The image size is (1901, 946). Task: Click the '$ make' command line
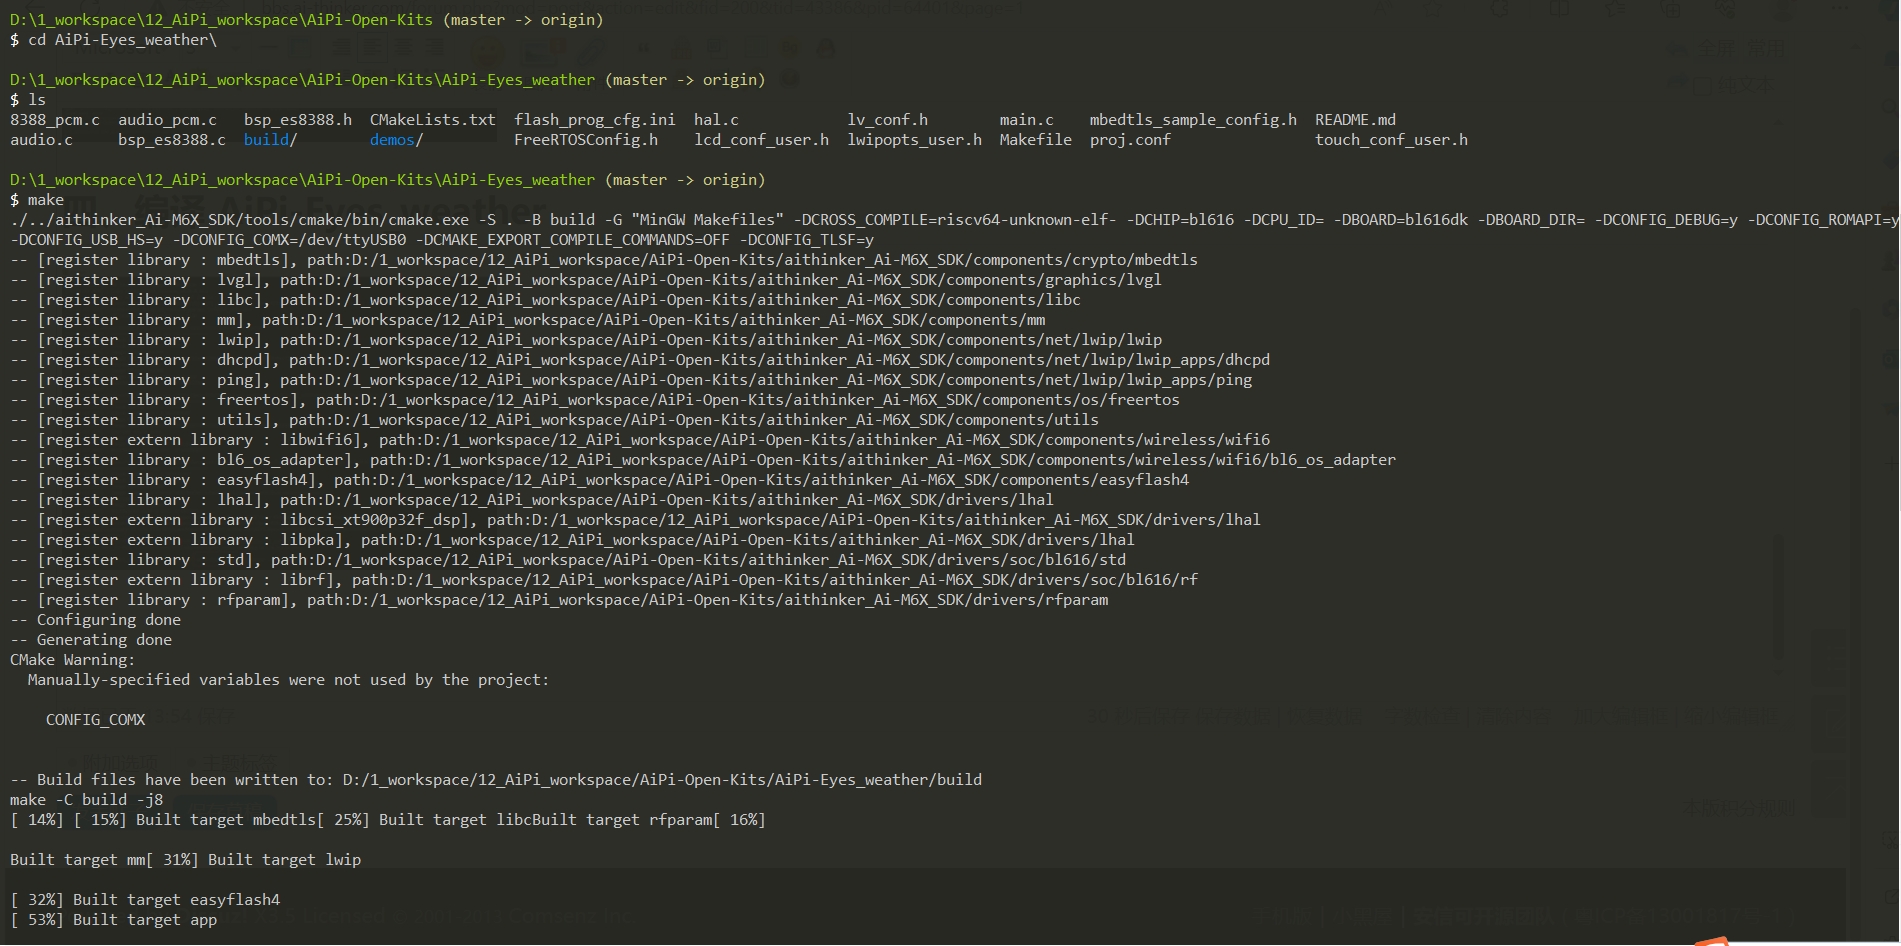click(x=37, y=200)
